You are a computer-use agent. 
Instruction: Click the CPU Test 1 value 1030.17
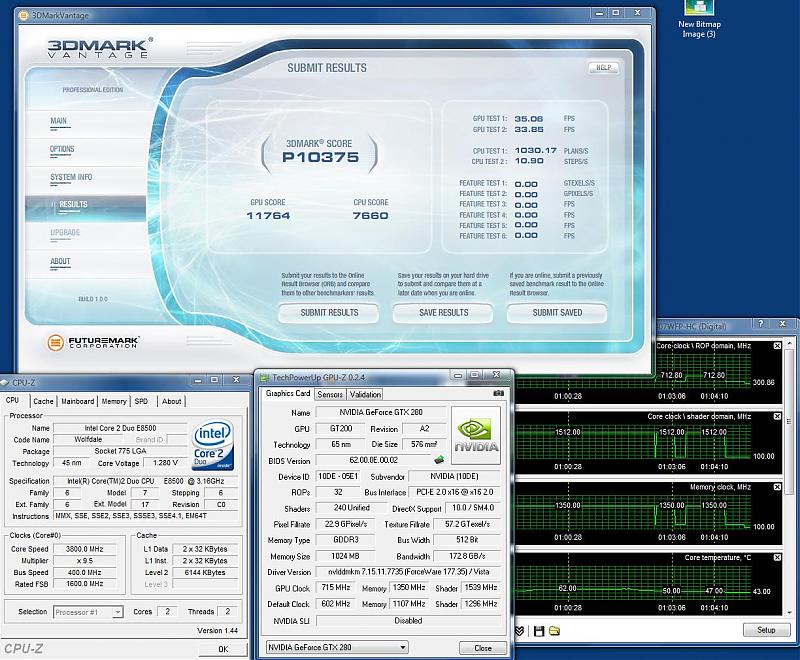click(x=535, y=150)
